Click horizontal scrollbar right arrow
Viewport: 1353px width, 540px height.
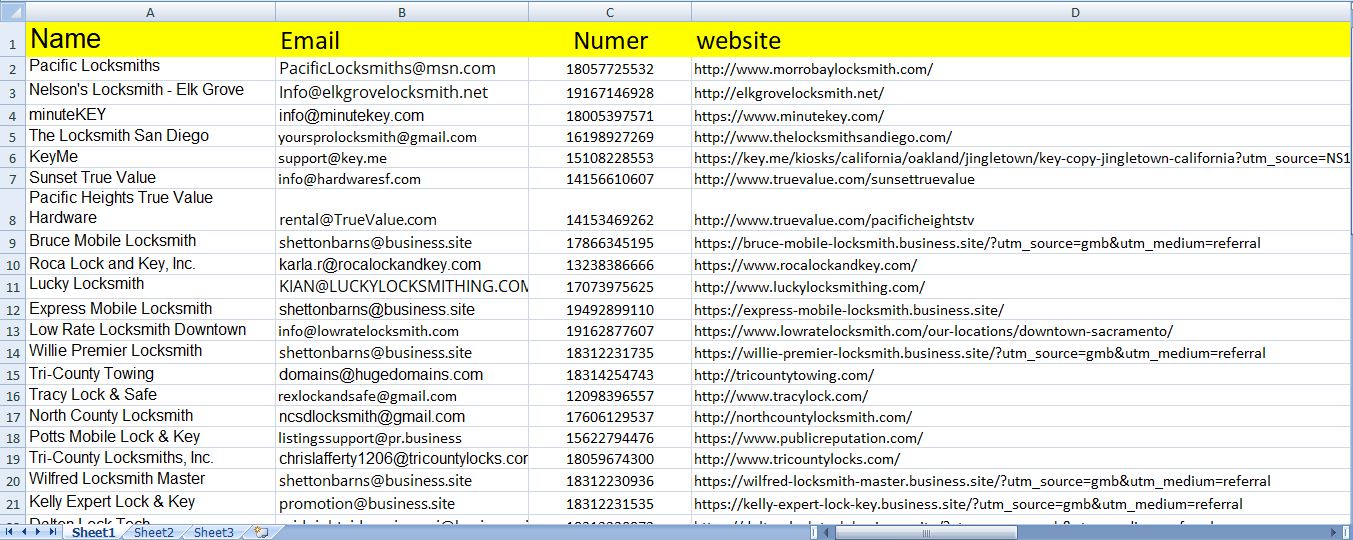click(1334, 532)
